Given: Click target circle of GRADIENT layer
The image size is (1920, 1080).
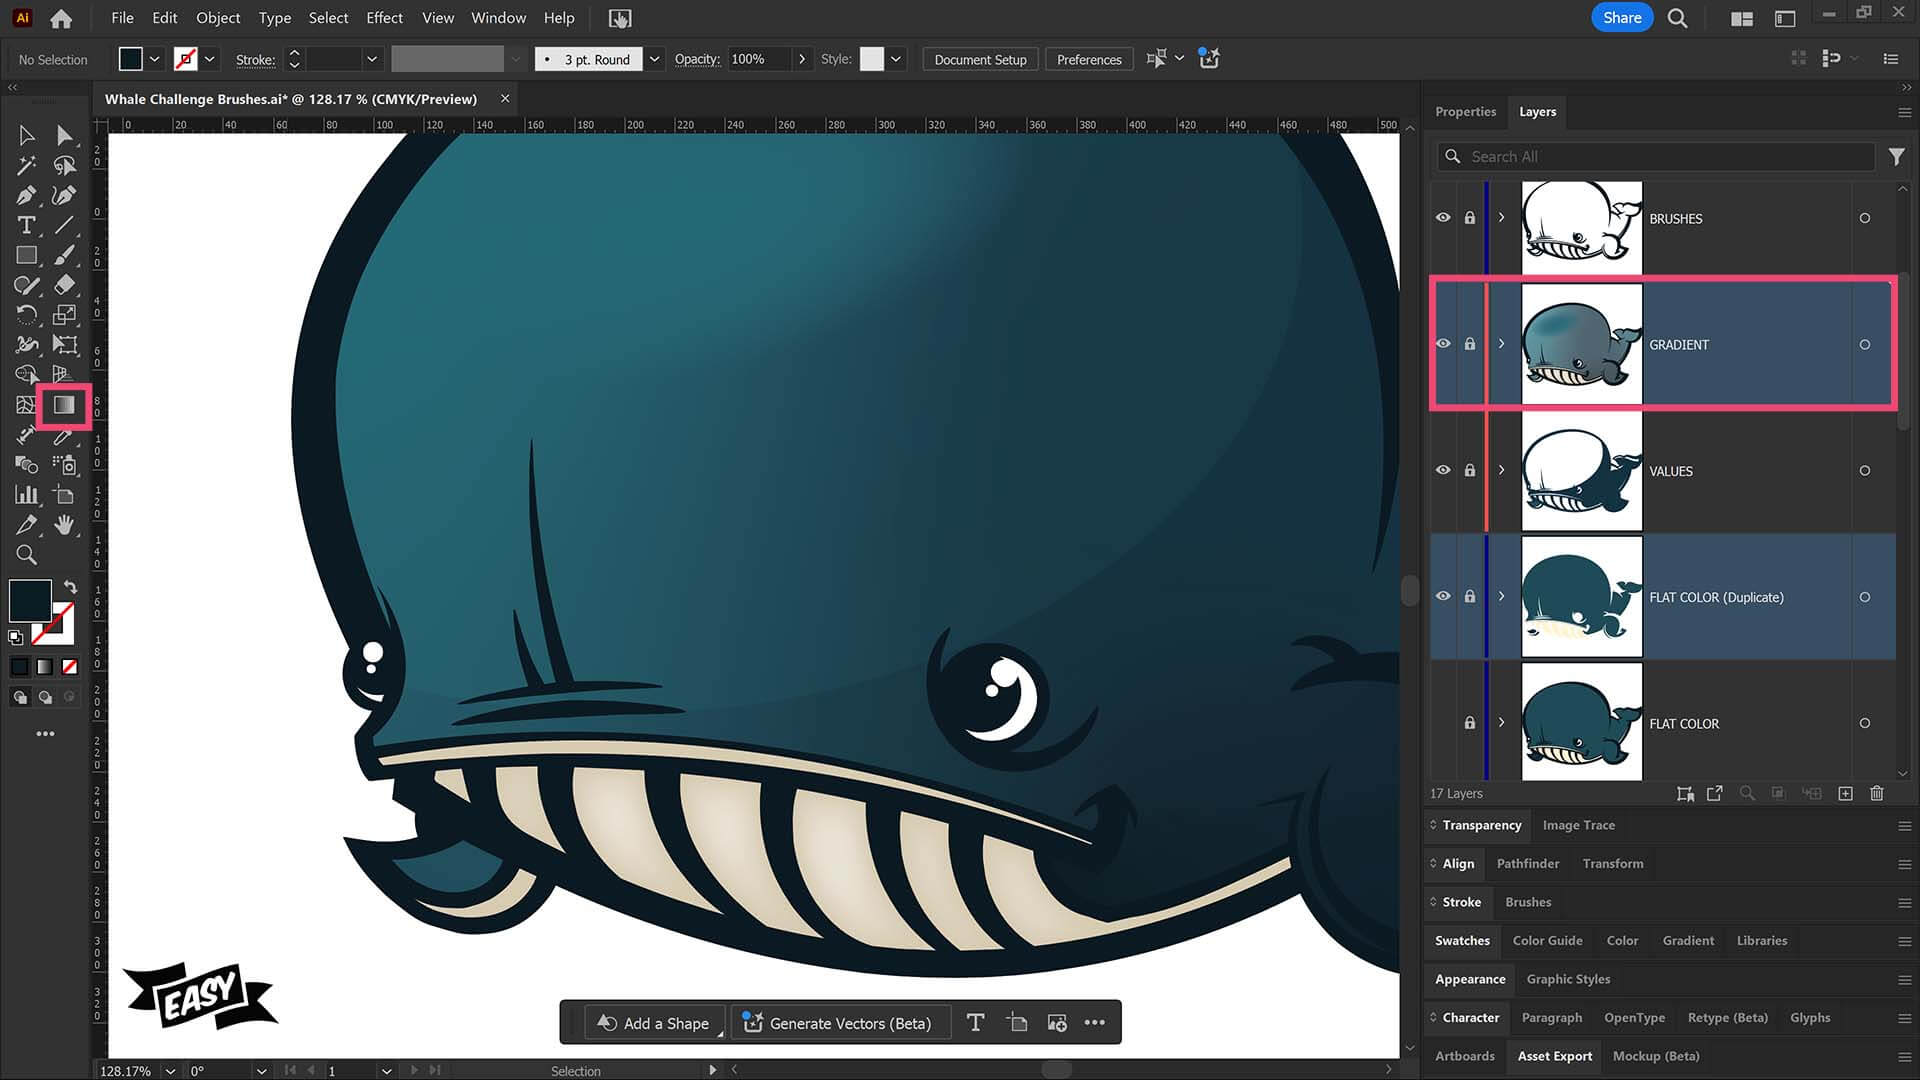Looking at the screenshot, I should point(1865,344).
